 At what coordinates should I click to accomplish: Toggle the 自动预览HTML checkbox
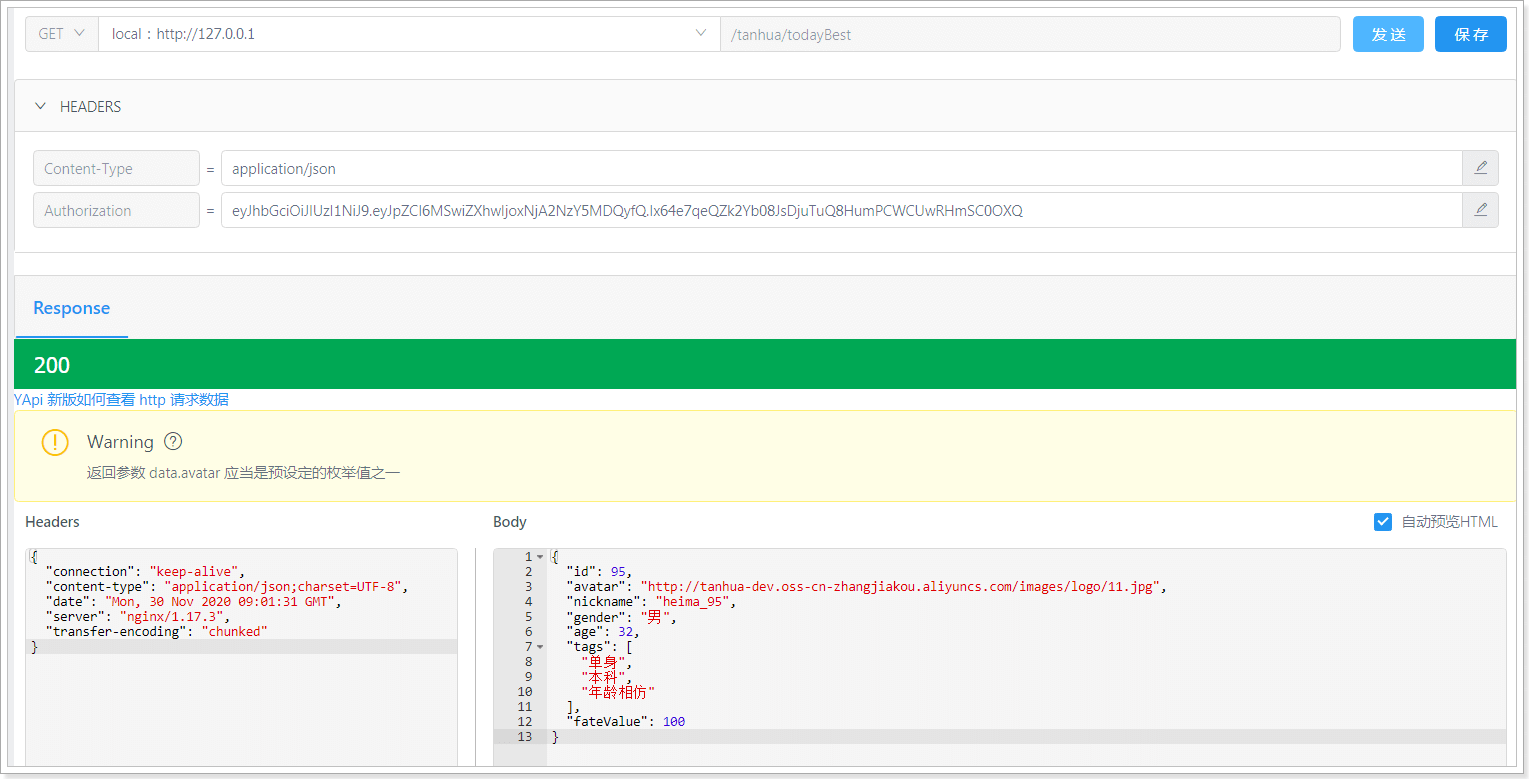click(1383, 522)
